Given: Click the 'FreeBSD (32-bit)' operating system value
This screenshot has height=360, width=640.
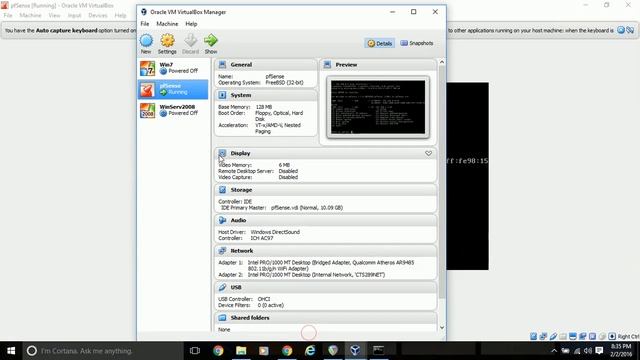Looking at the screenshot, I should point(284,82).
